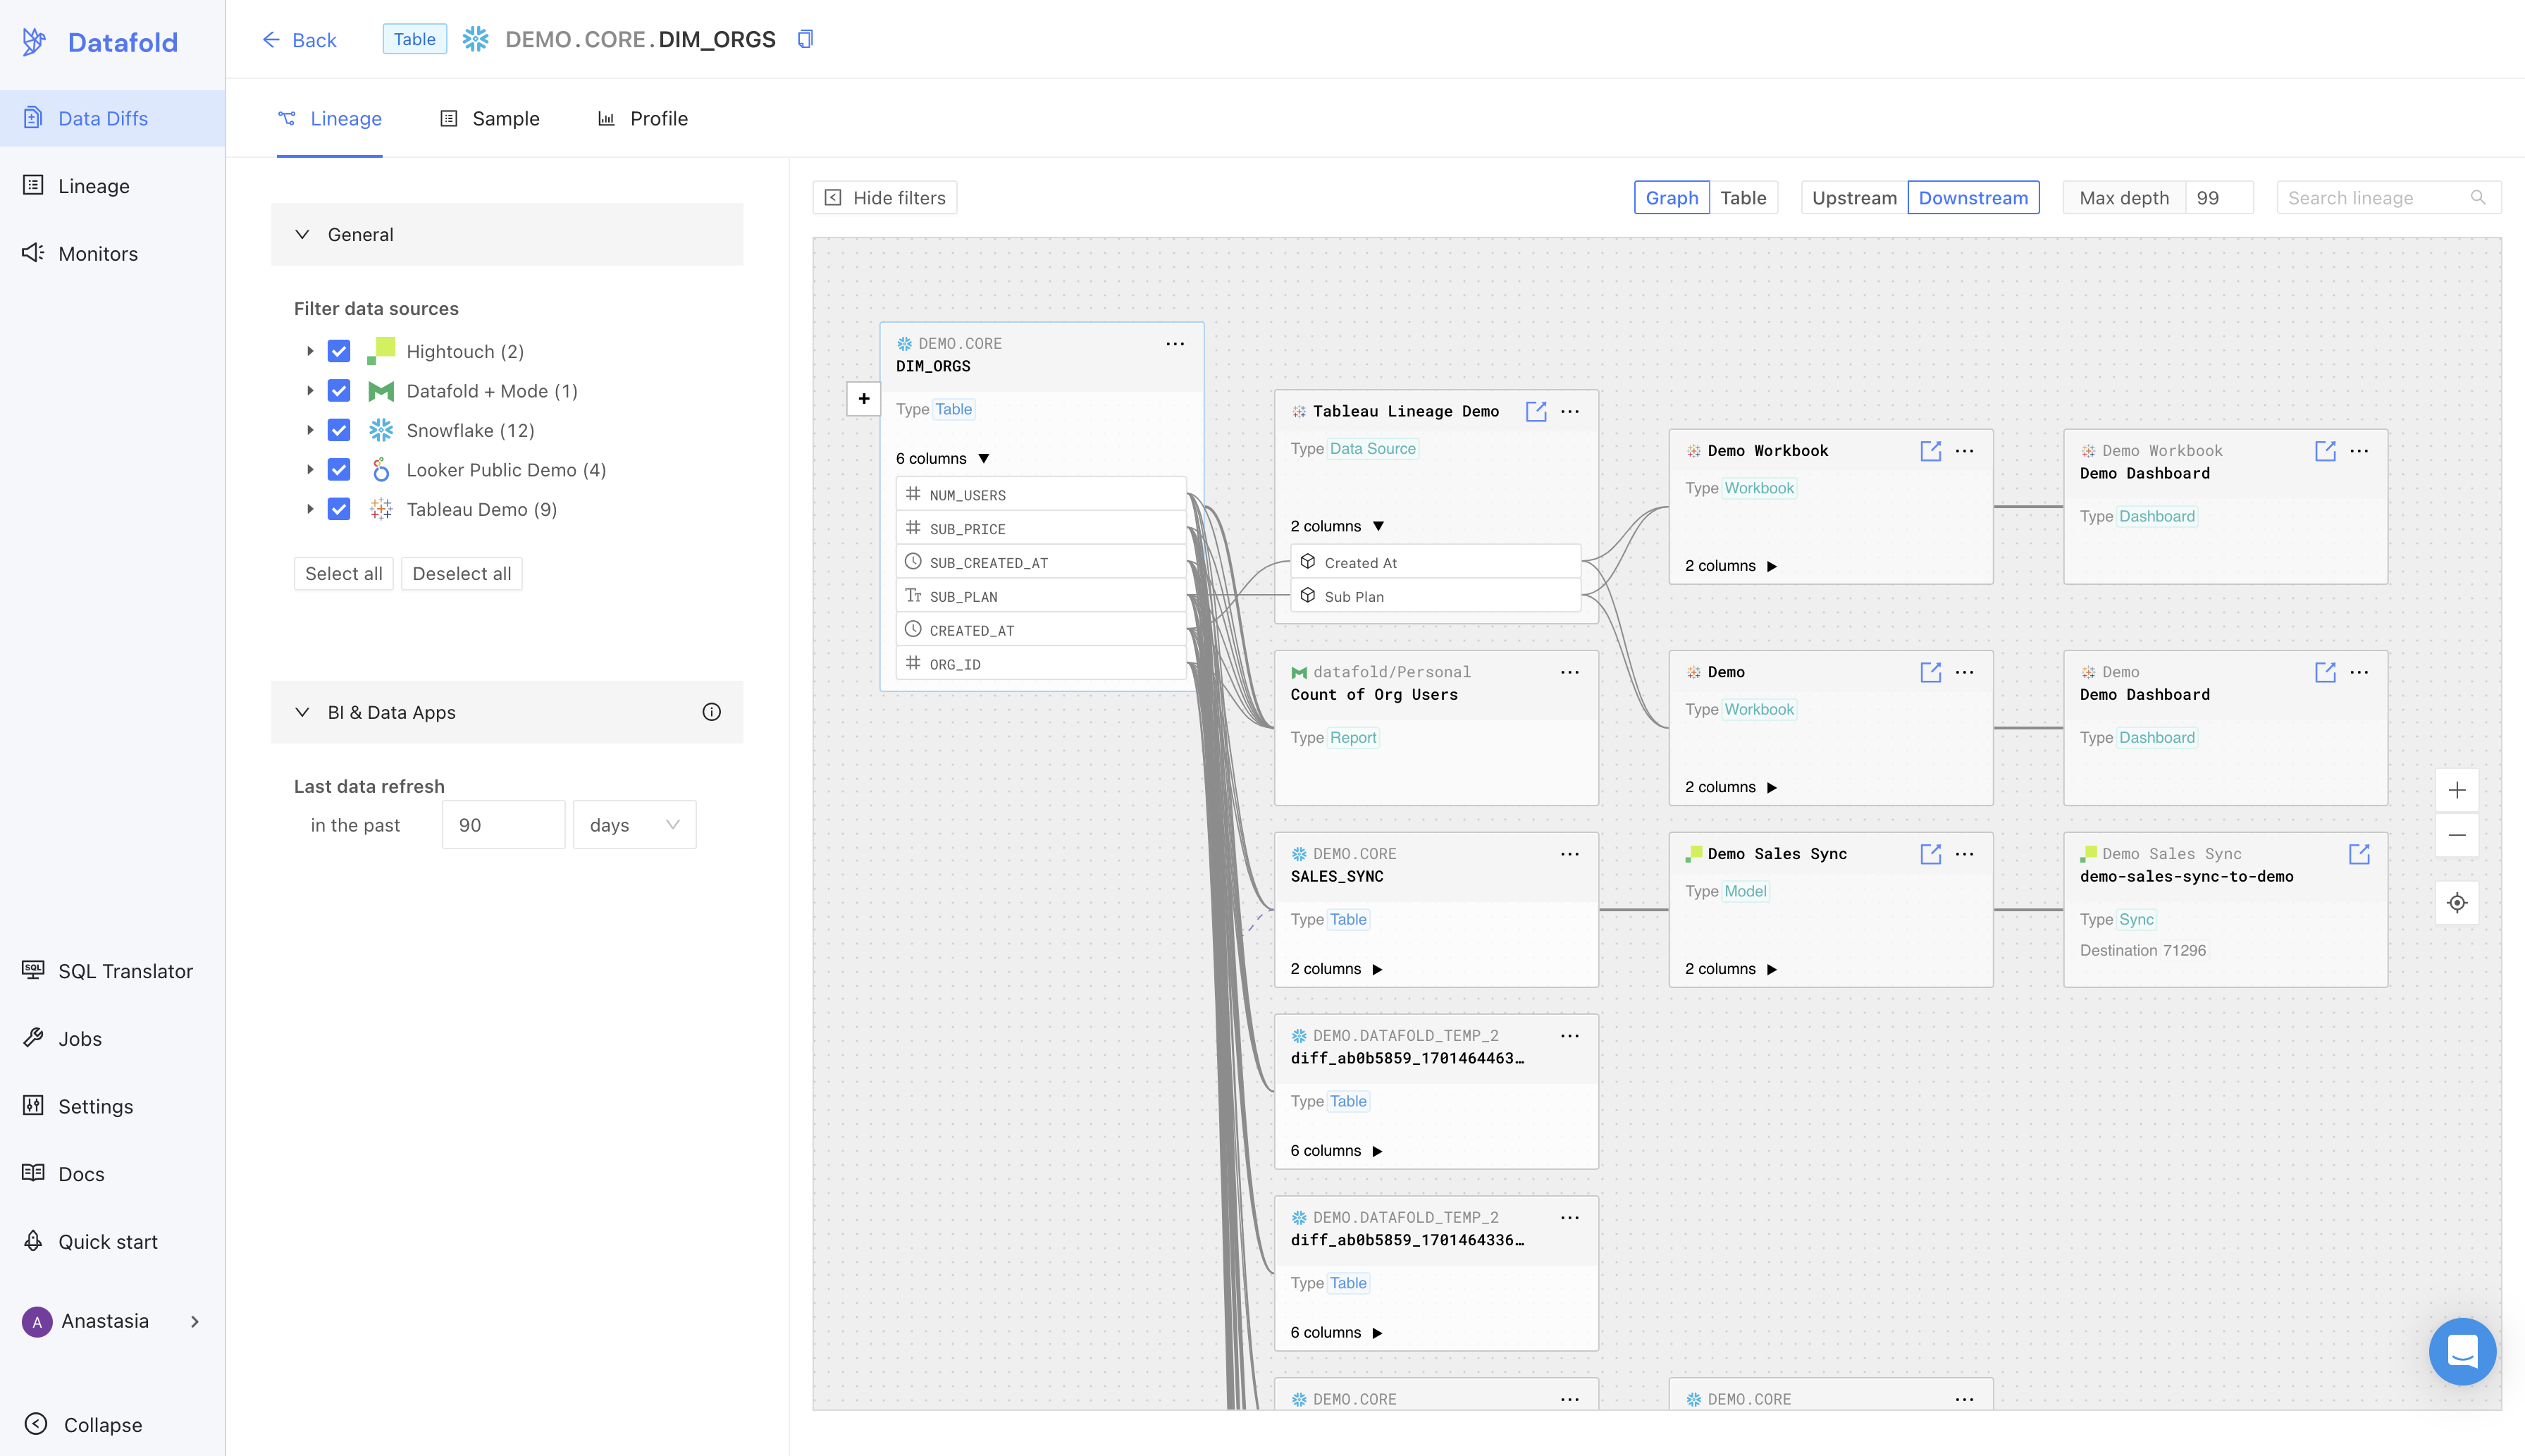Open the Demo Workbook Demo Dashboard node externally
This screenshot has width=2525, height=1456.
(x=2325, y=451)
